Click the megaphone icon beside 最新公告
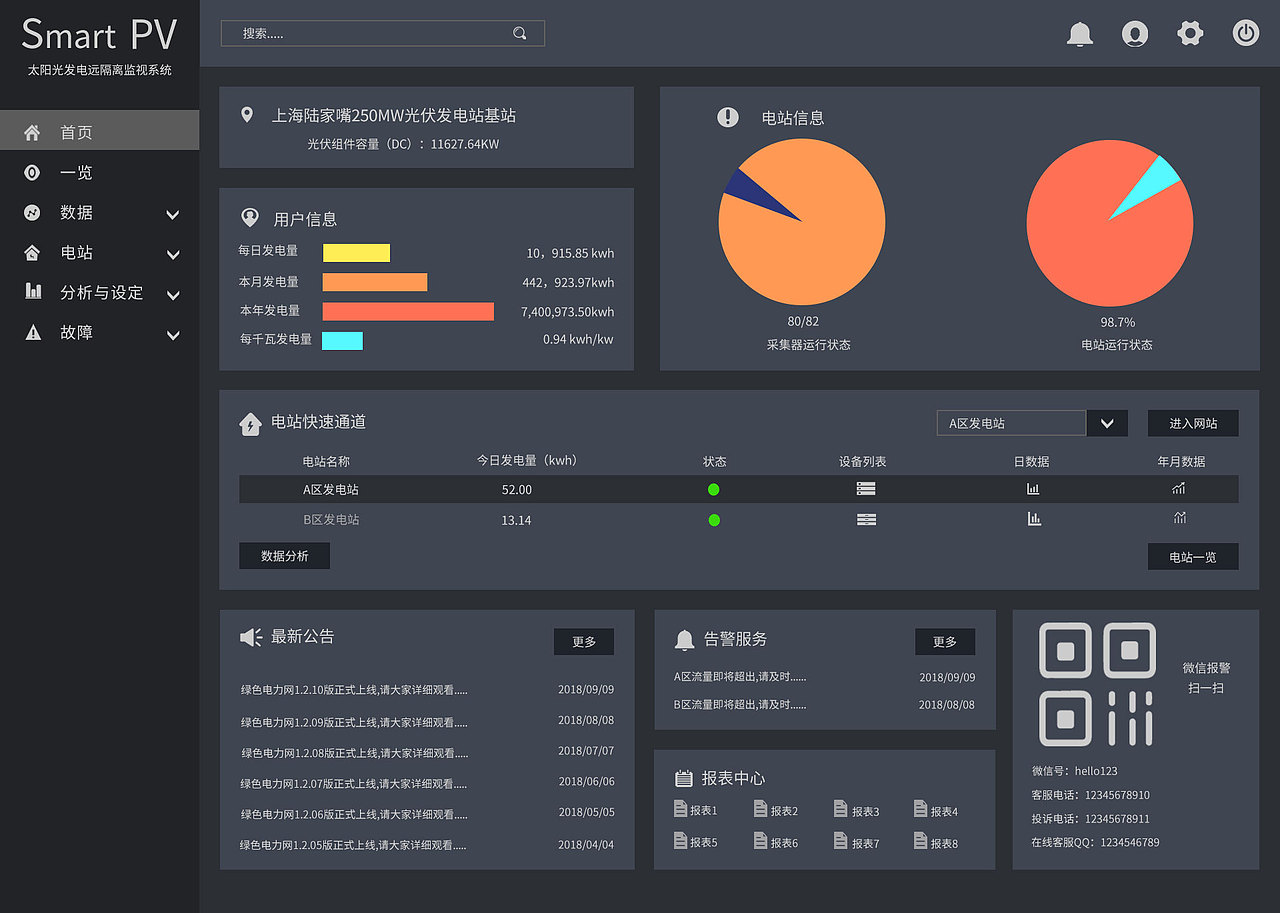This screenshot has width=1280, height=913. [251, 637]
